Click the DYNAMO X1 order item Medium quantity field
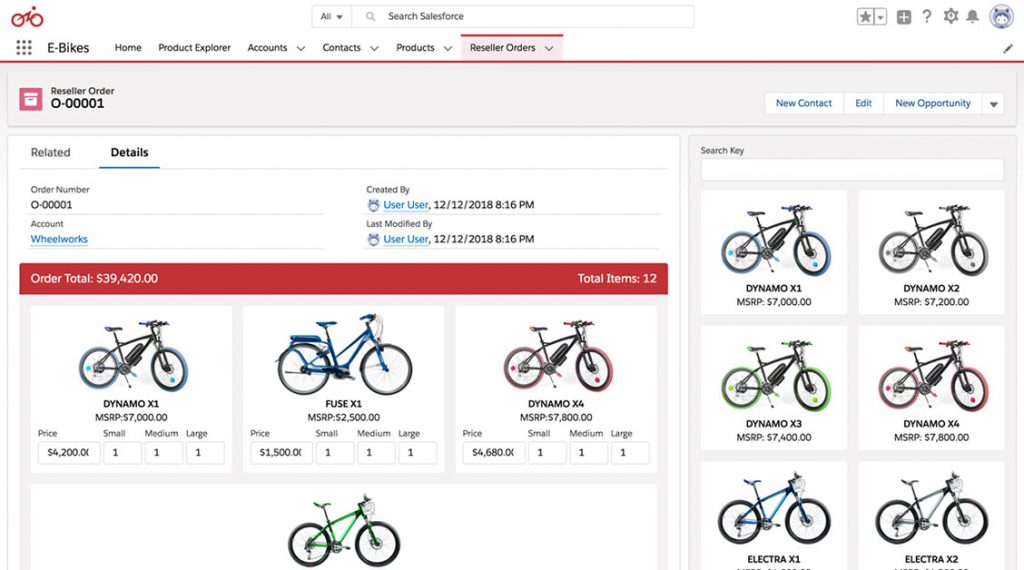1024x570 pixels. (x=163, y=452)
